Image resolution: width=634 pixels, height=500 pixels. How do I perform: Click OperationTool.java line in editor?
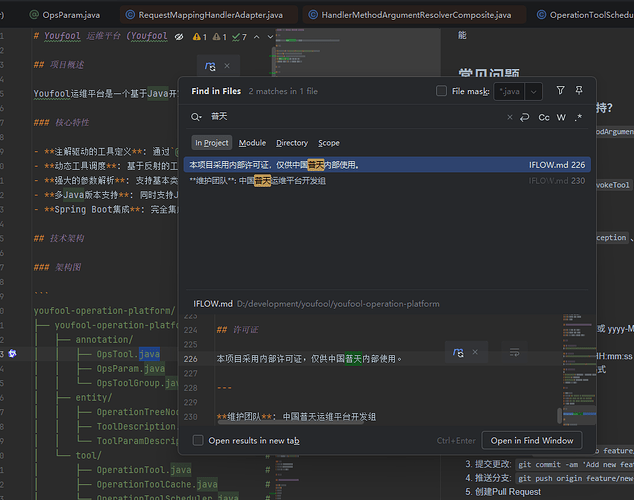[144, 470]
